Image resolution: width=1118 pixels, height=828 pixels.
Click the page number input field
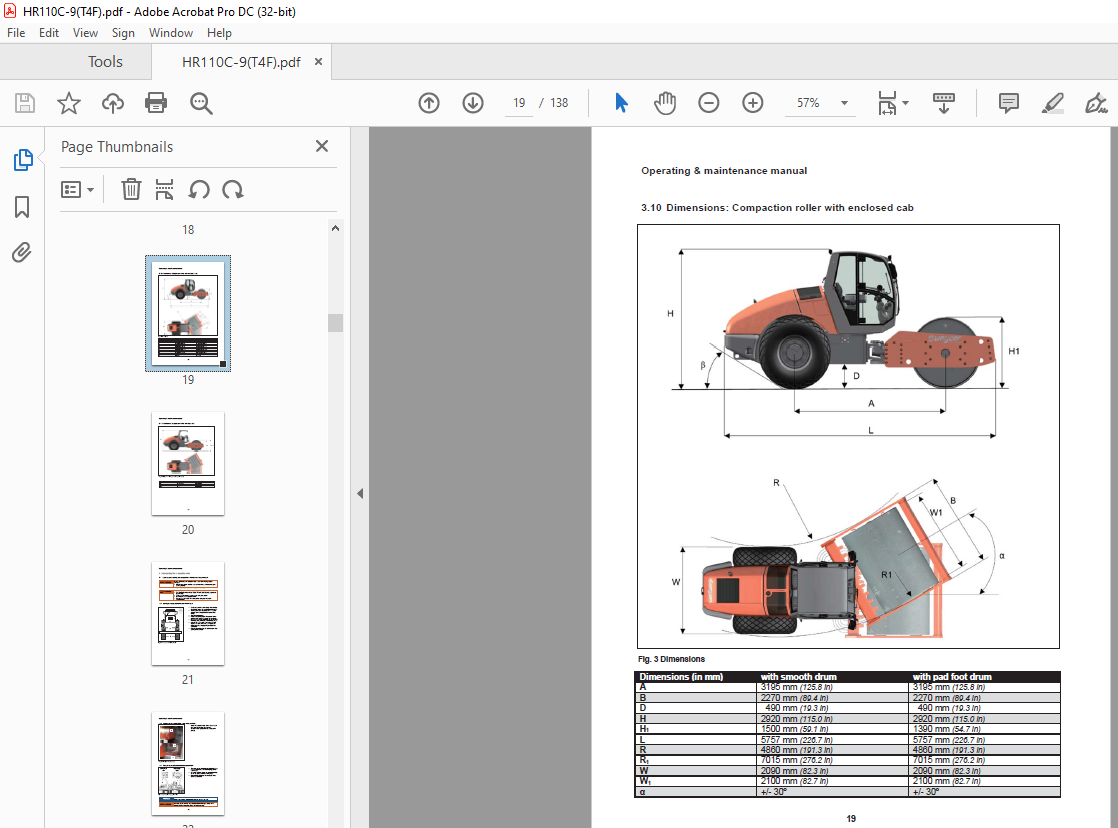(x=519, y=103)
